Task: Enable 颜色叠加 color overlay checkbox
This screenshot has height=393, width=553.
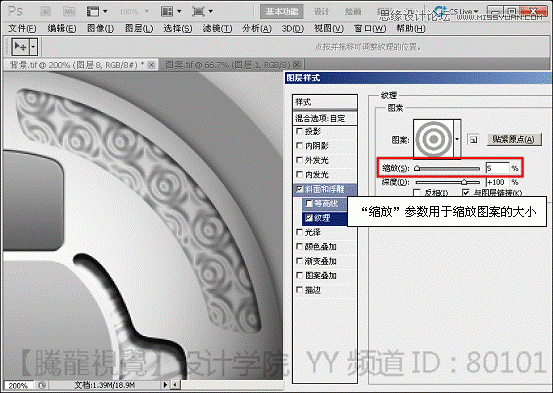Action: 299,246
